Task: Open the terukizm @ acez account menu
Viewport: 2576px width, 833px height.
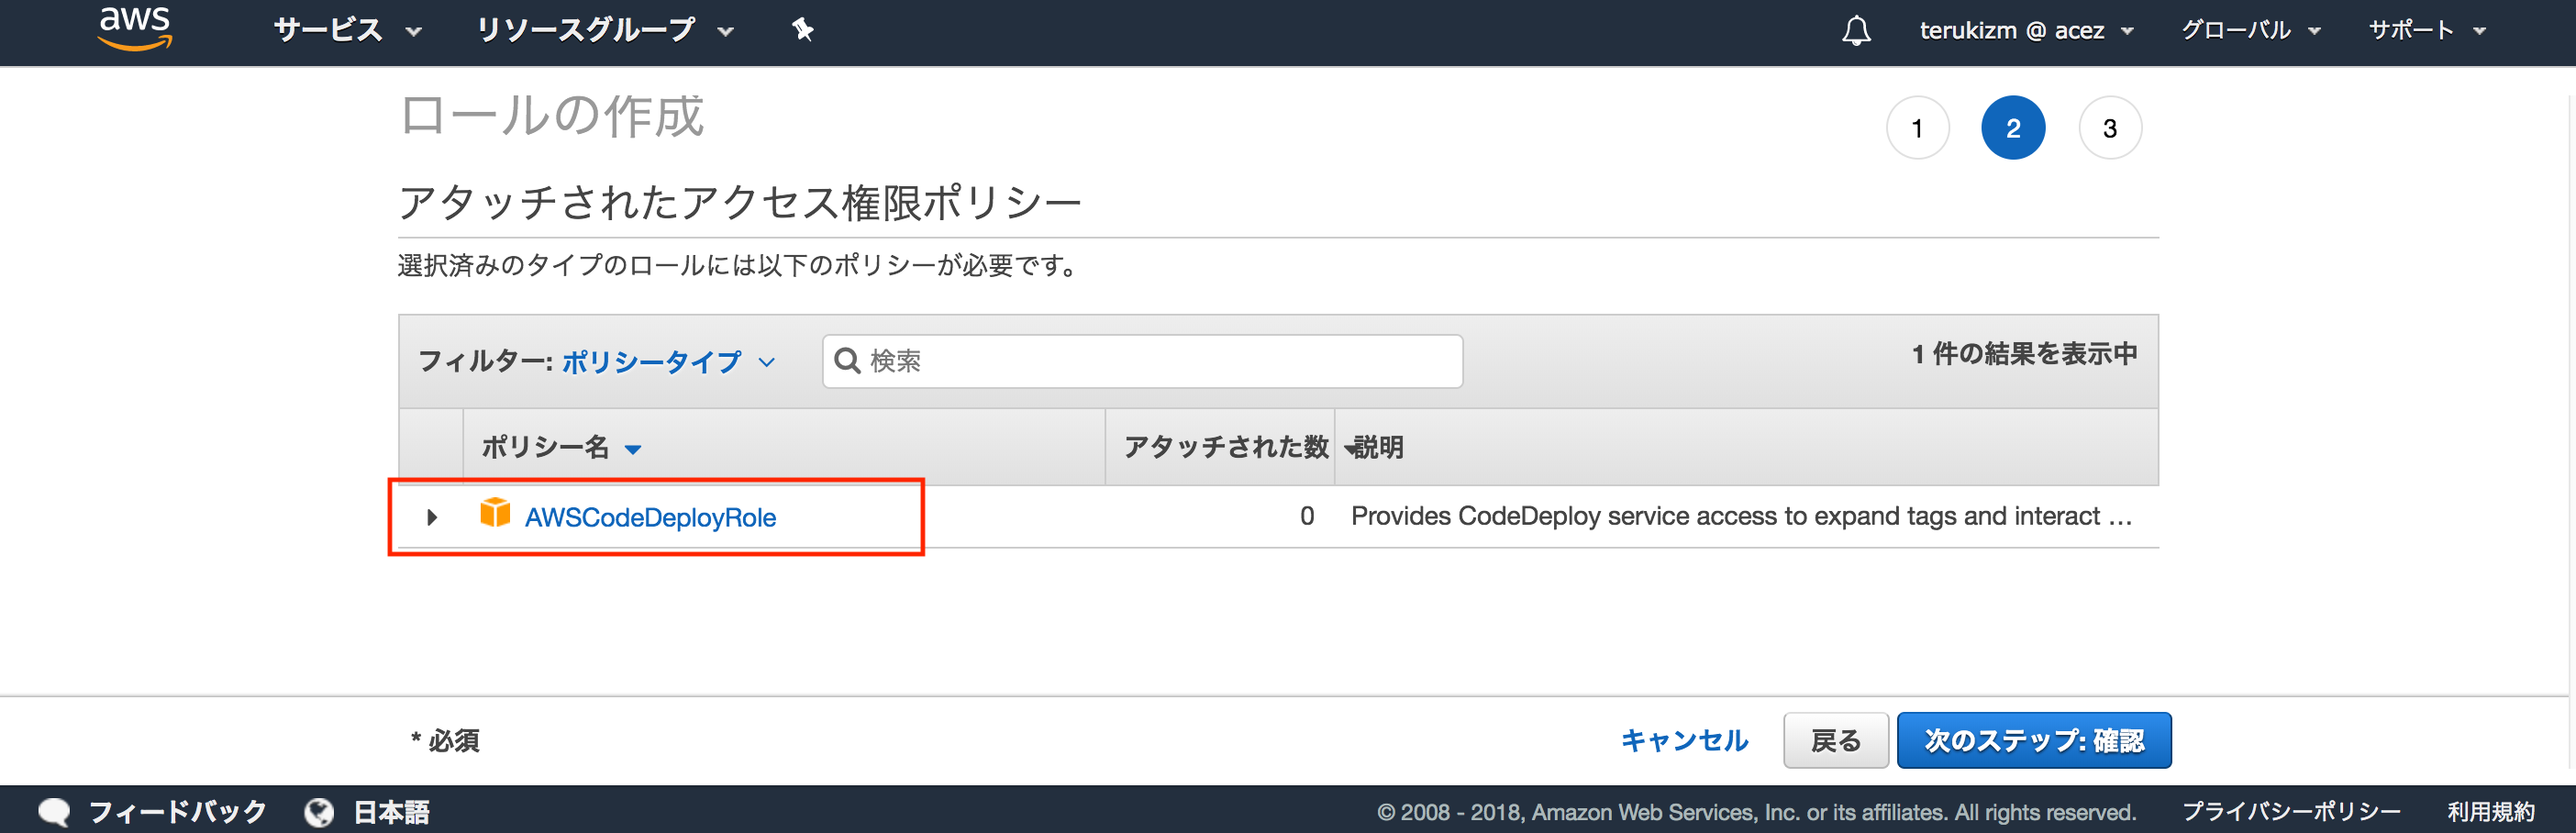Action: 2026,30
